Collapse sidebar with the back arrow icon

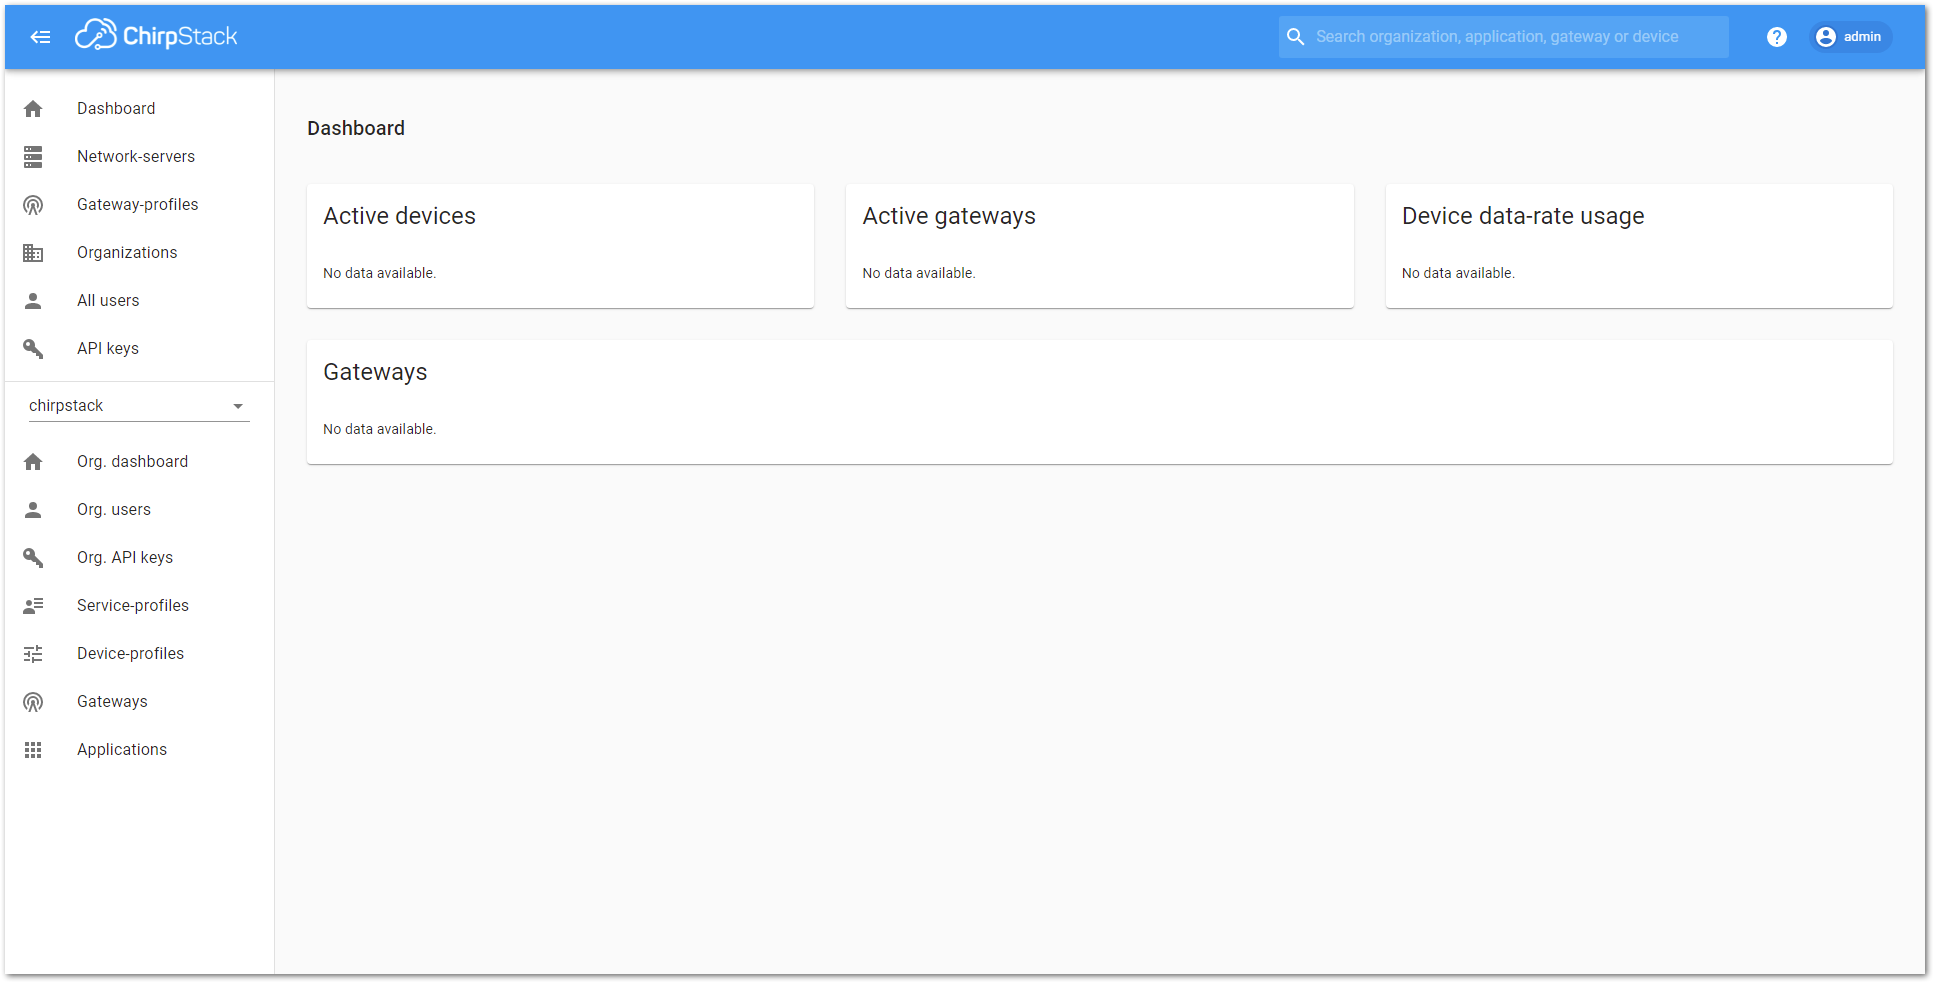[x=40, y=37]
